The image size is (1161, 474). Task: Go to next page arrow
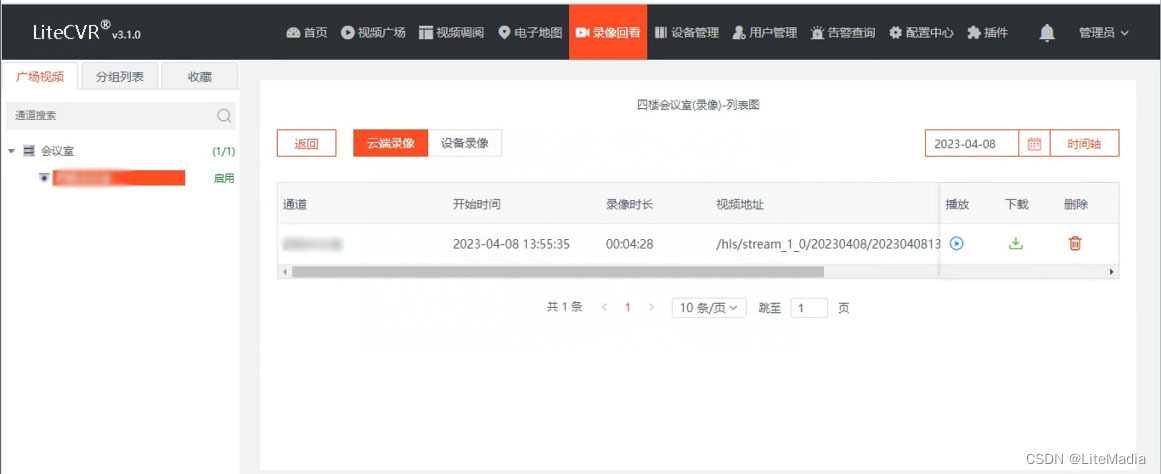pyautogui.click(x=651, y=307)
